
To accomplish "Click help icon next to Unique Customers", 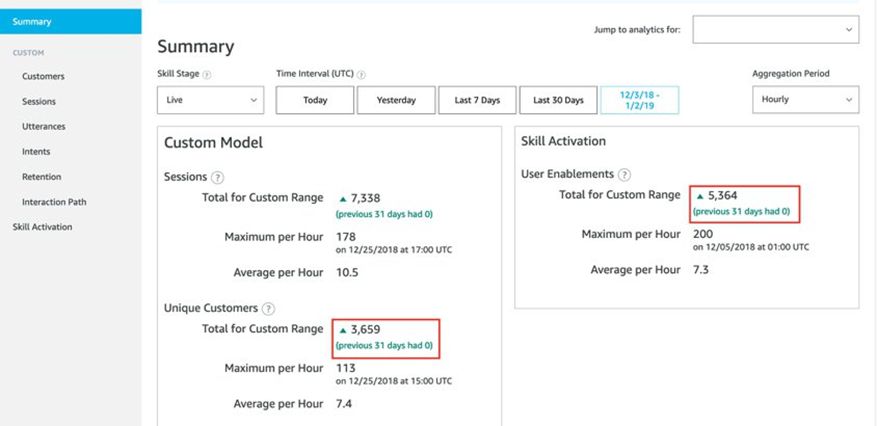I will coord(268,309).
